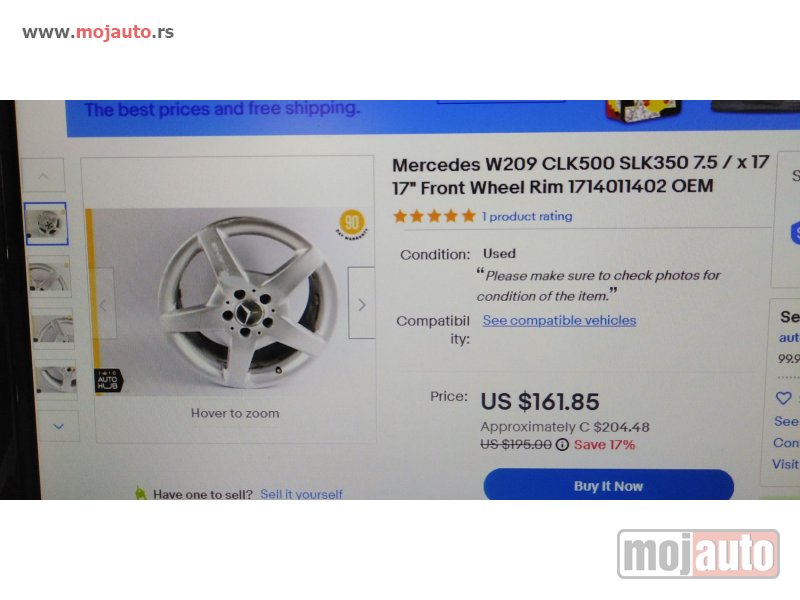Click the mojauto watermark logo
This screenshot has width=800, height=600.
[x=698, y=554]
